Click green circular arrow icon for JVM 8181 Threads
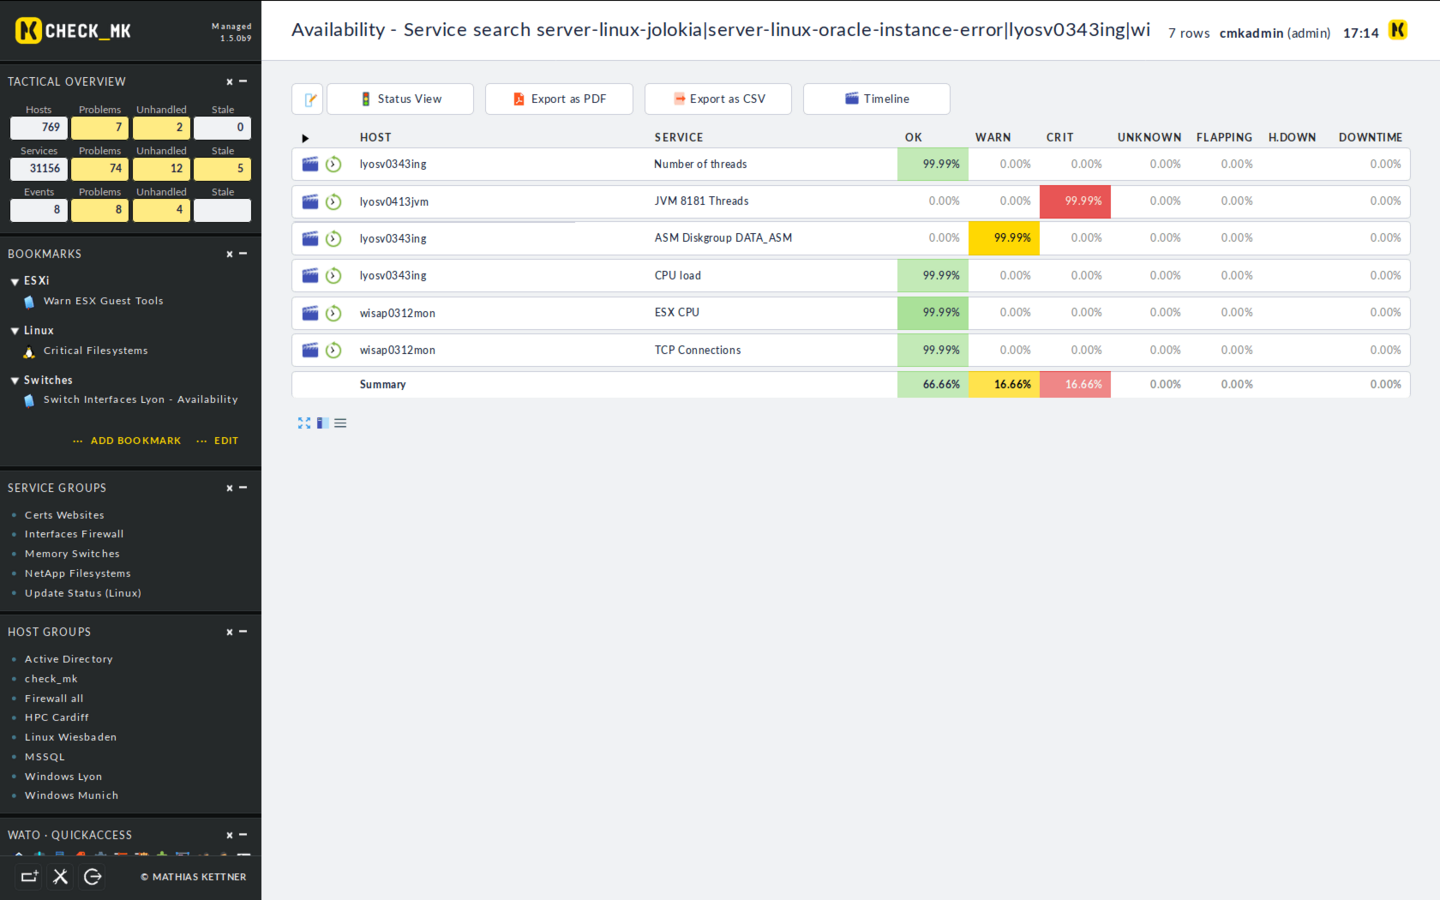The height and width of the screenshot is (900, 1440). 334,202
